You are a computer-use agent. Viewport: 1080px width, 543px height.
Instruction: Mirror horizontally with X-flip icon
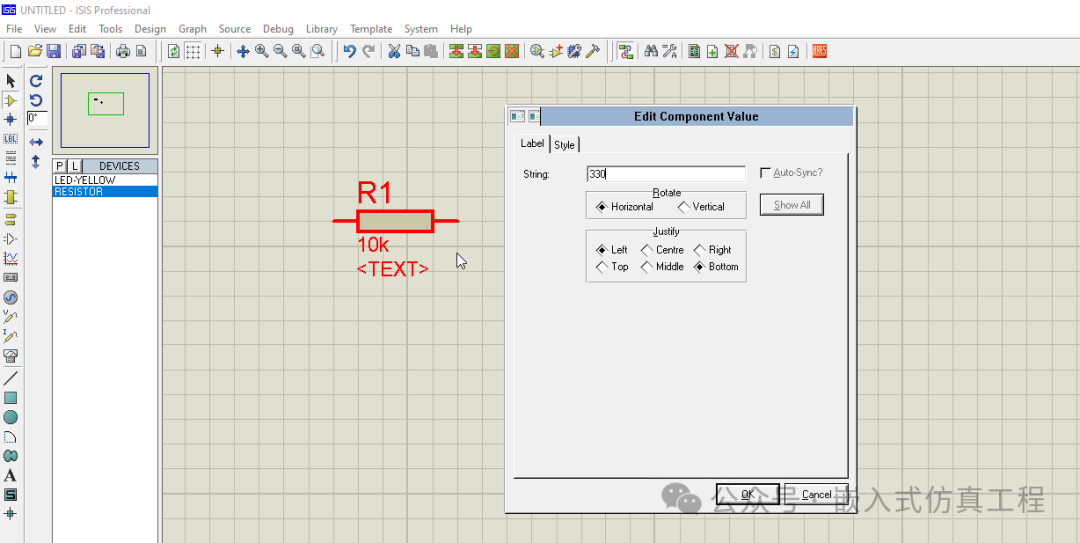(x=37, y=142)
